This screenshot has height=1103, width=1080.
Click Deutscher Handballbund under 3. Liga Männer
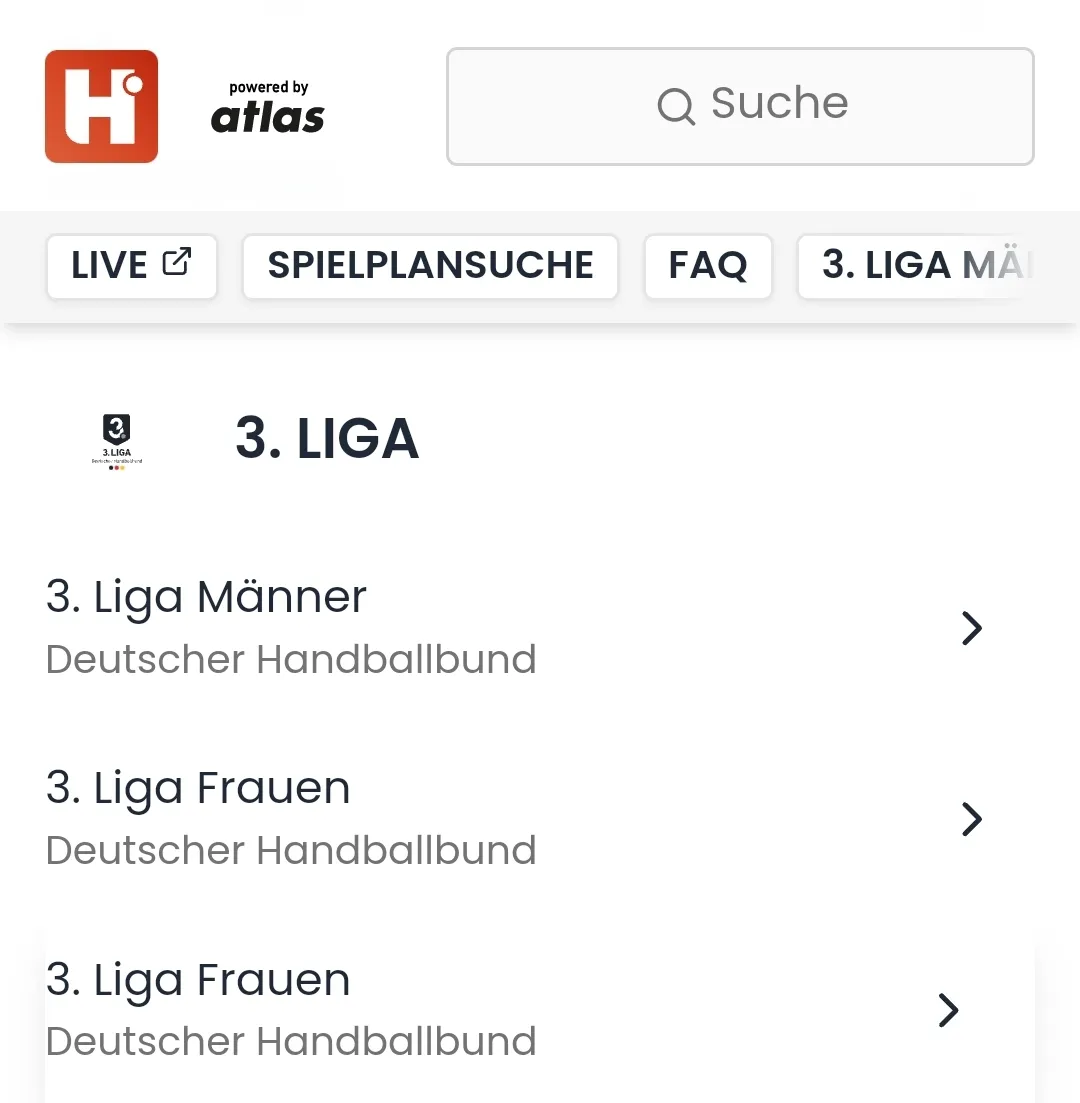(x=291, y=659)
